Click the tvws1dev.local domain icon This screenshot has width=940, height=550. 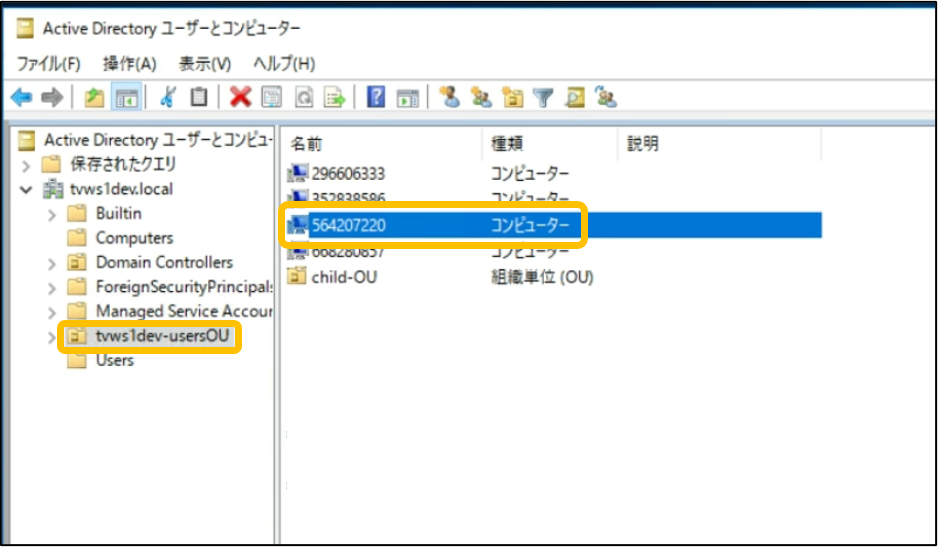tap(53, 189)
